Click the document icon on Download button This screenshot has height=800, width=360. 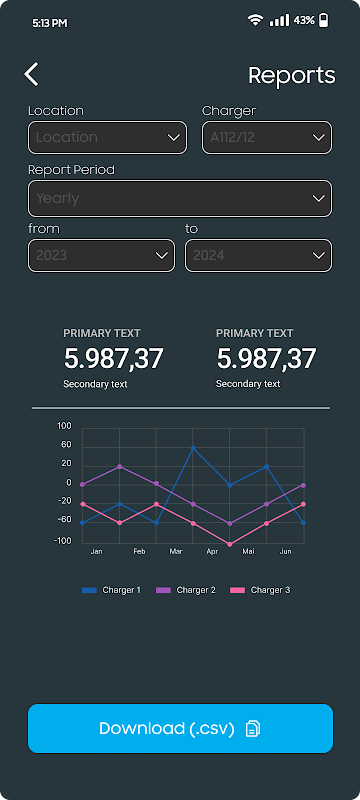252,729
